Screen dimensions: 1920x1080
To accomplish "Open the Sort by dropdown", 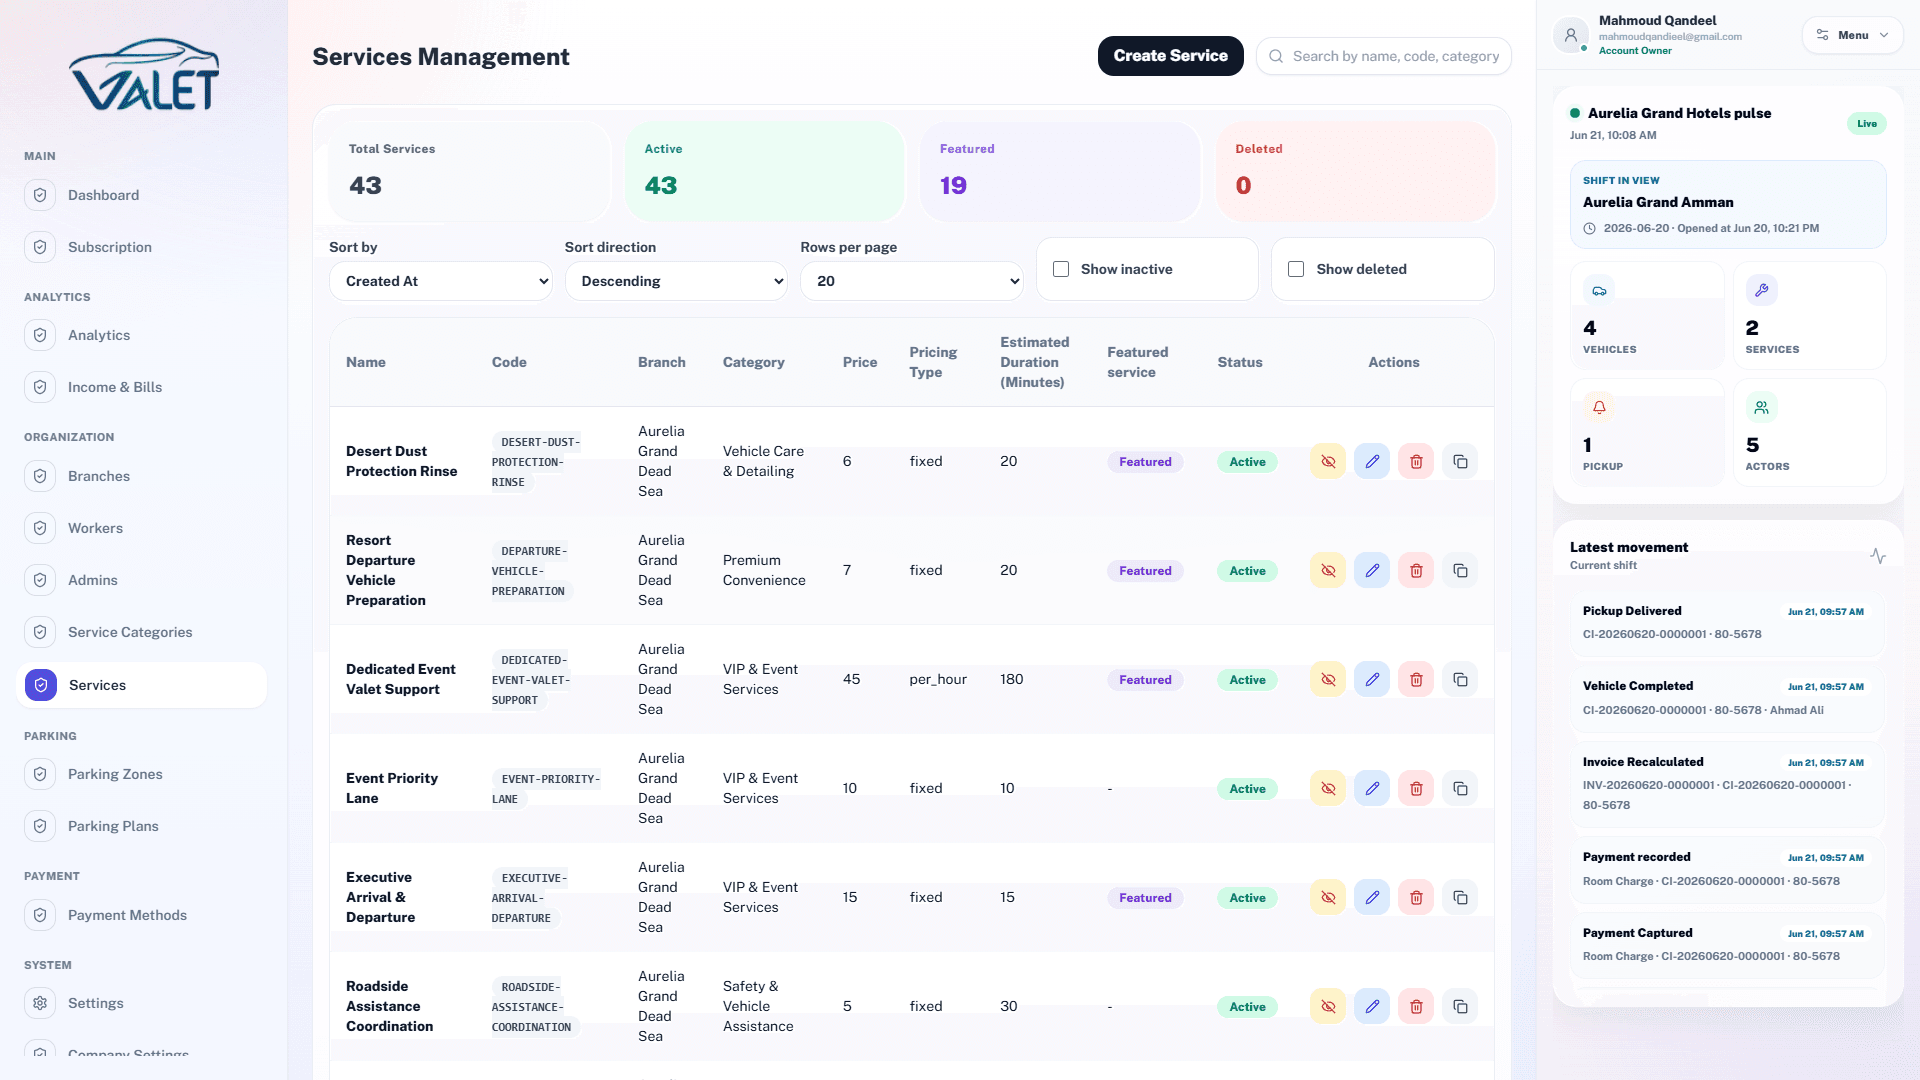I will coord(440,281).
